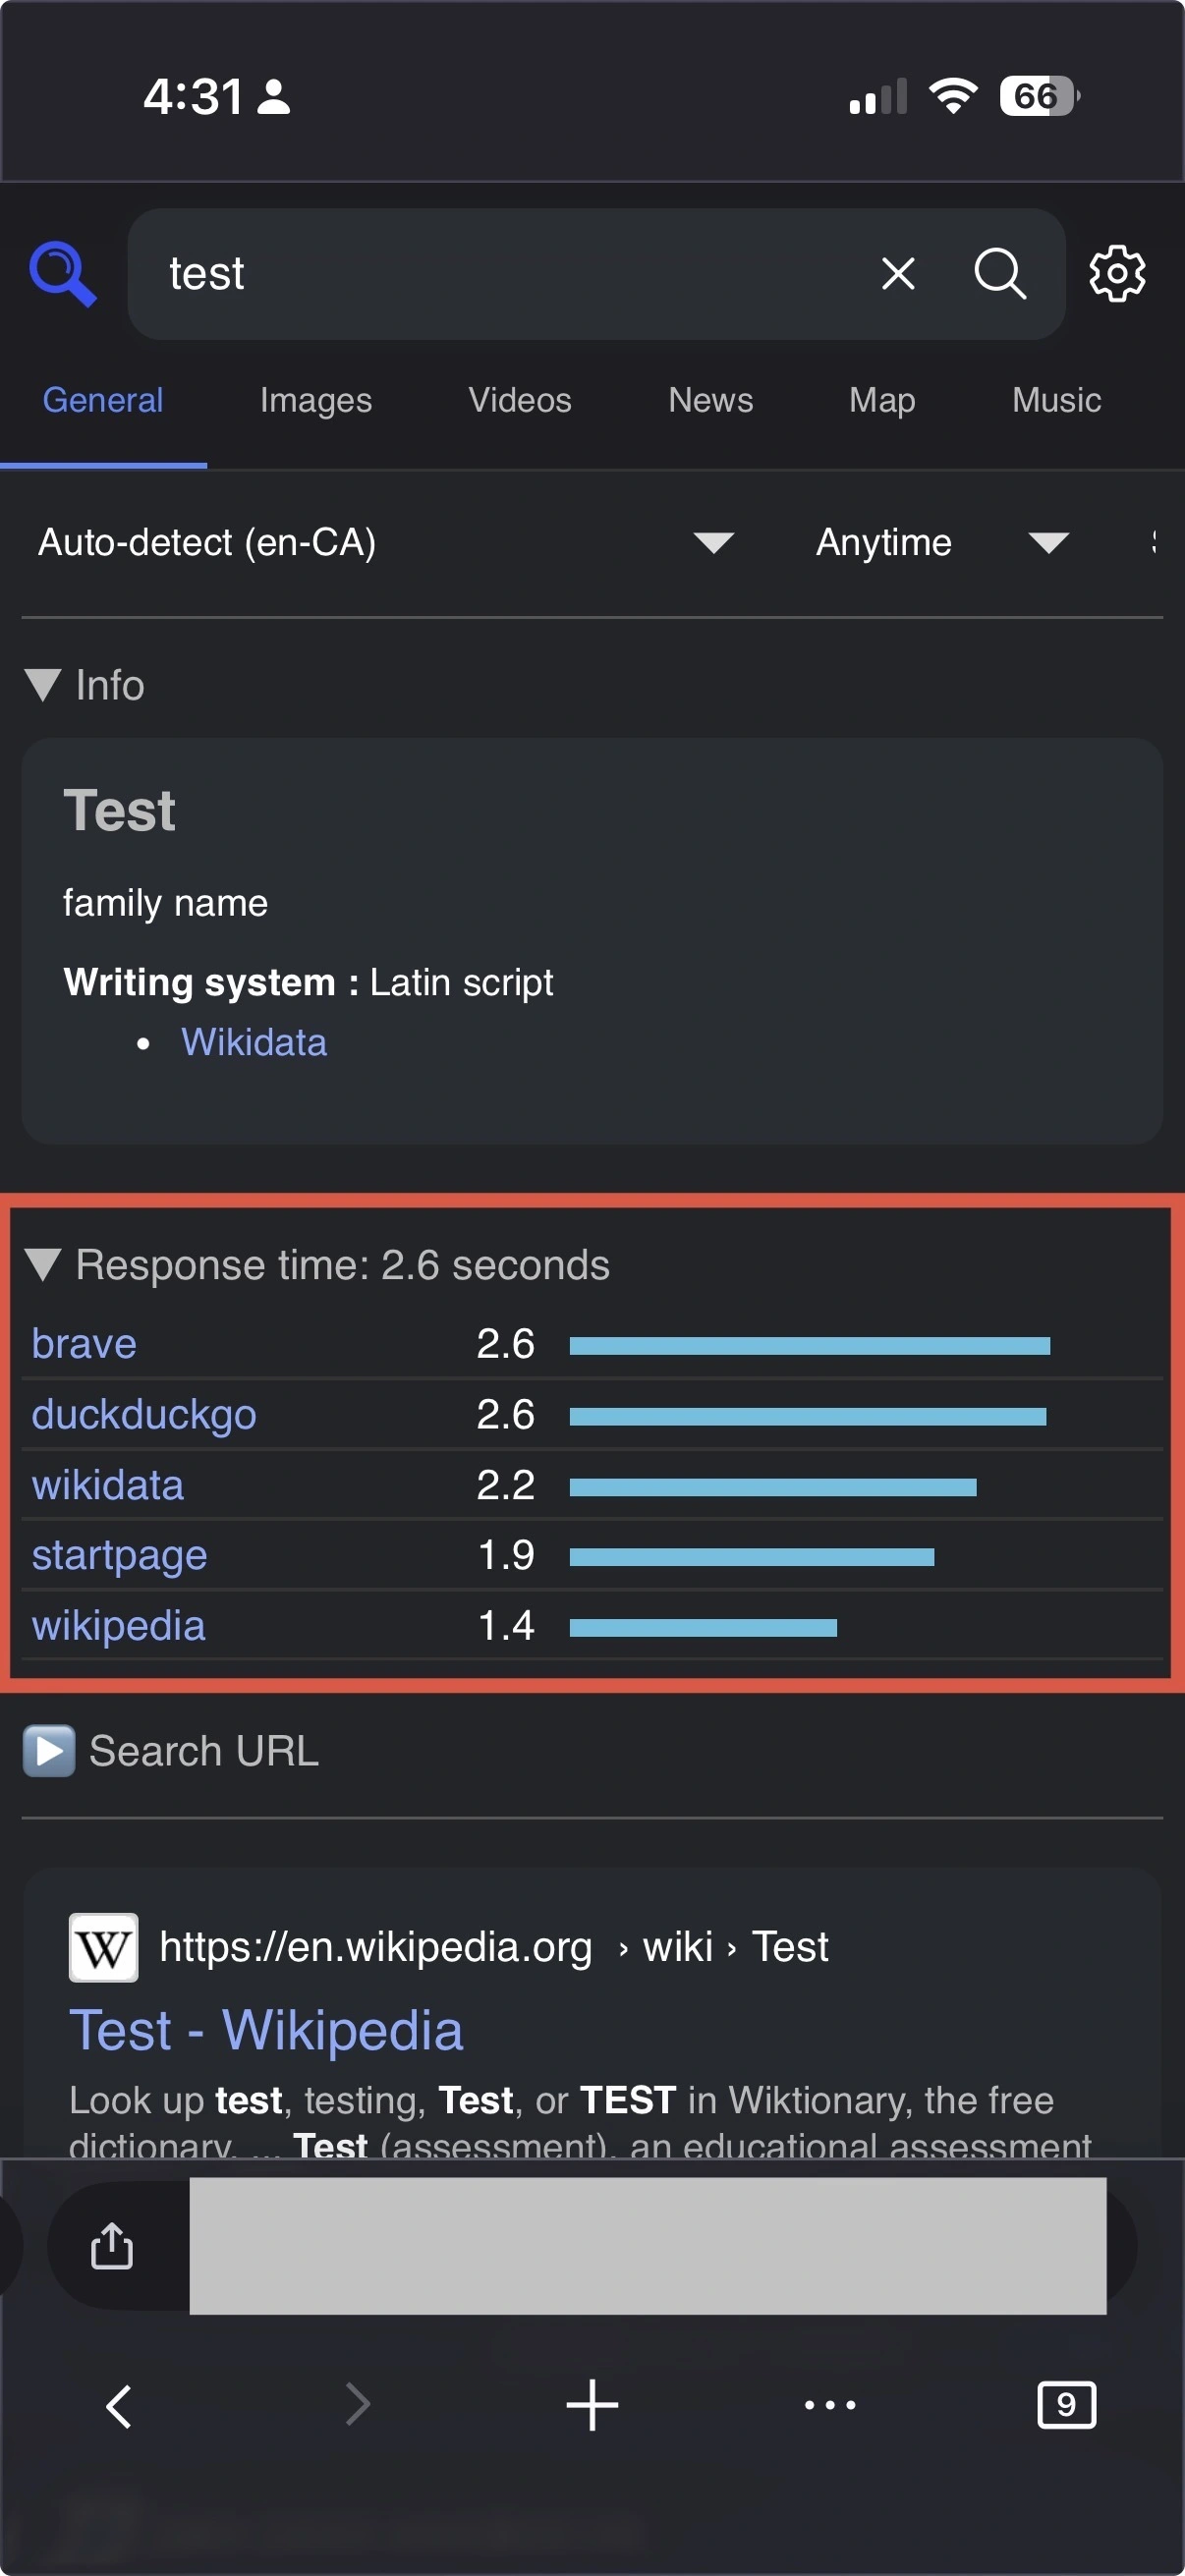Open Auto-detect language dropdown
1185x2576 pixels.
(385, 543)
